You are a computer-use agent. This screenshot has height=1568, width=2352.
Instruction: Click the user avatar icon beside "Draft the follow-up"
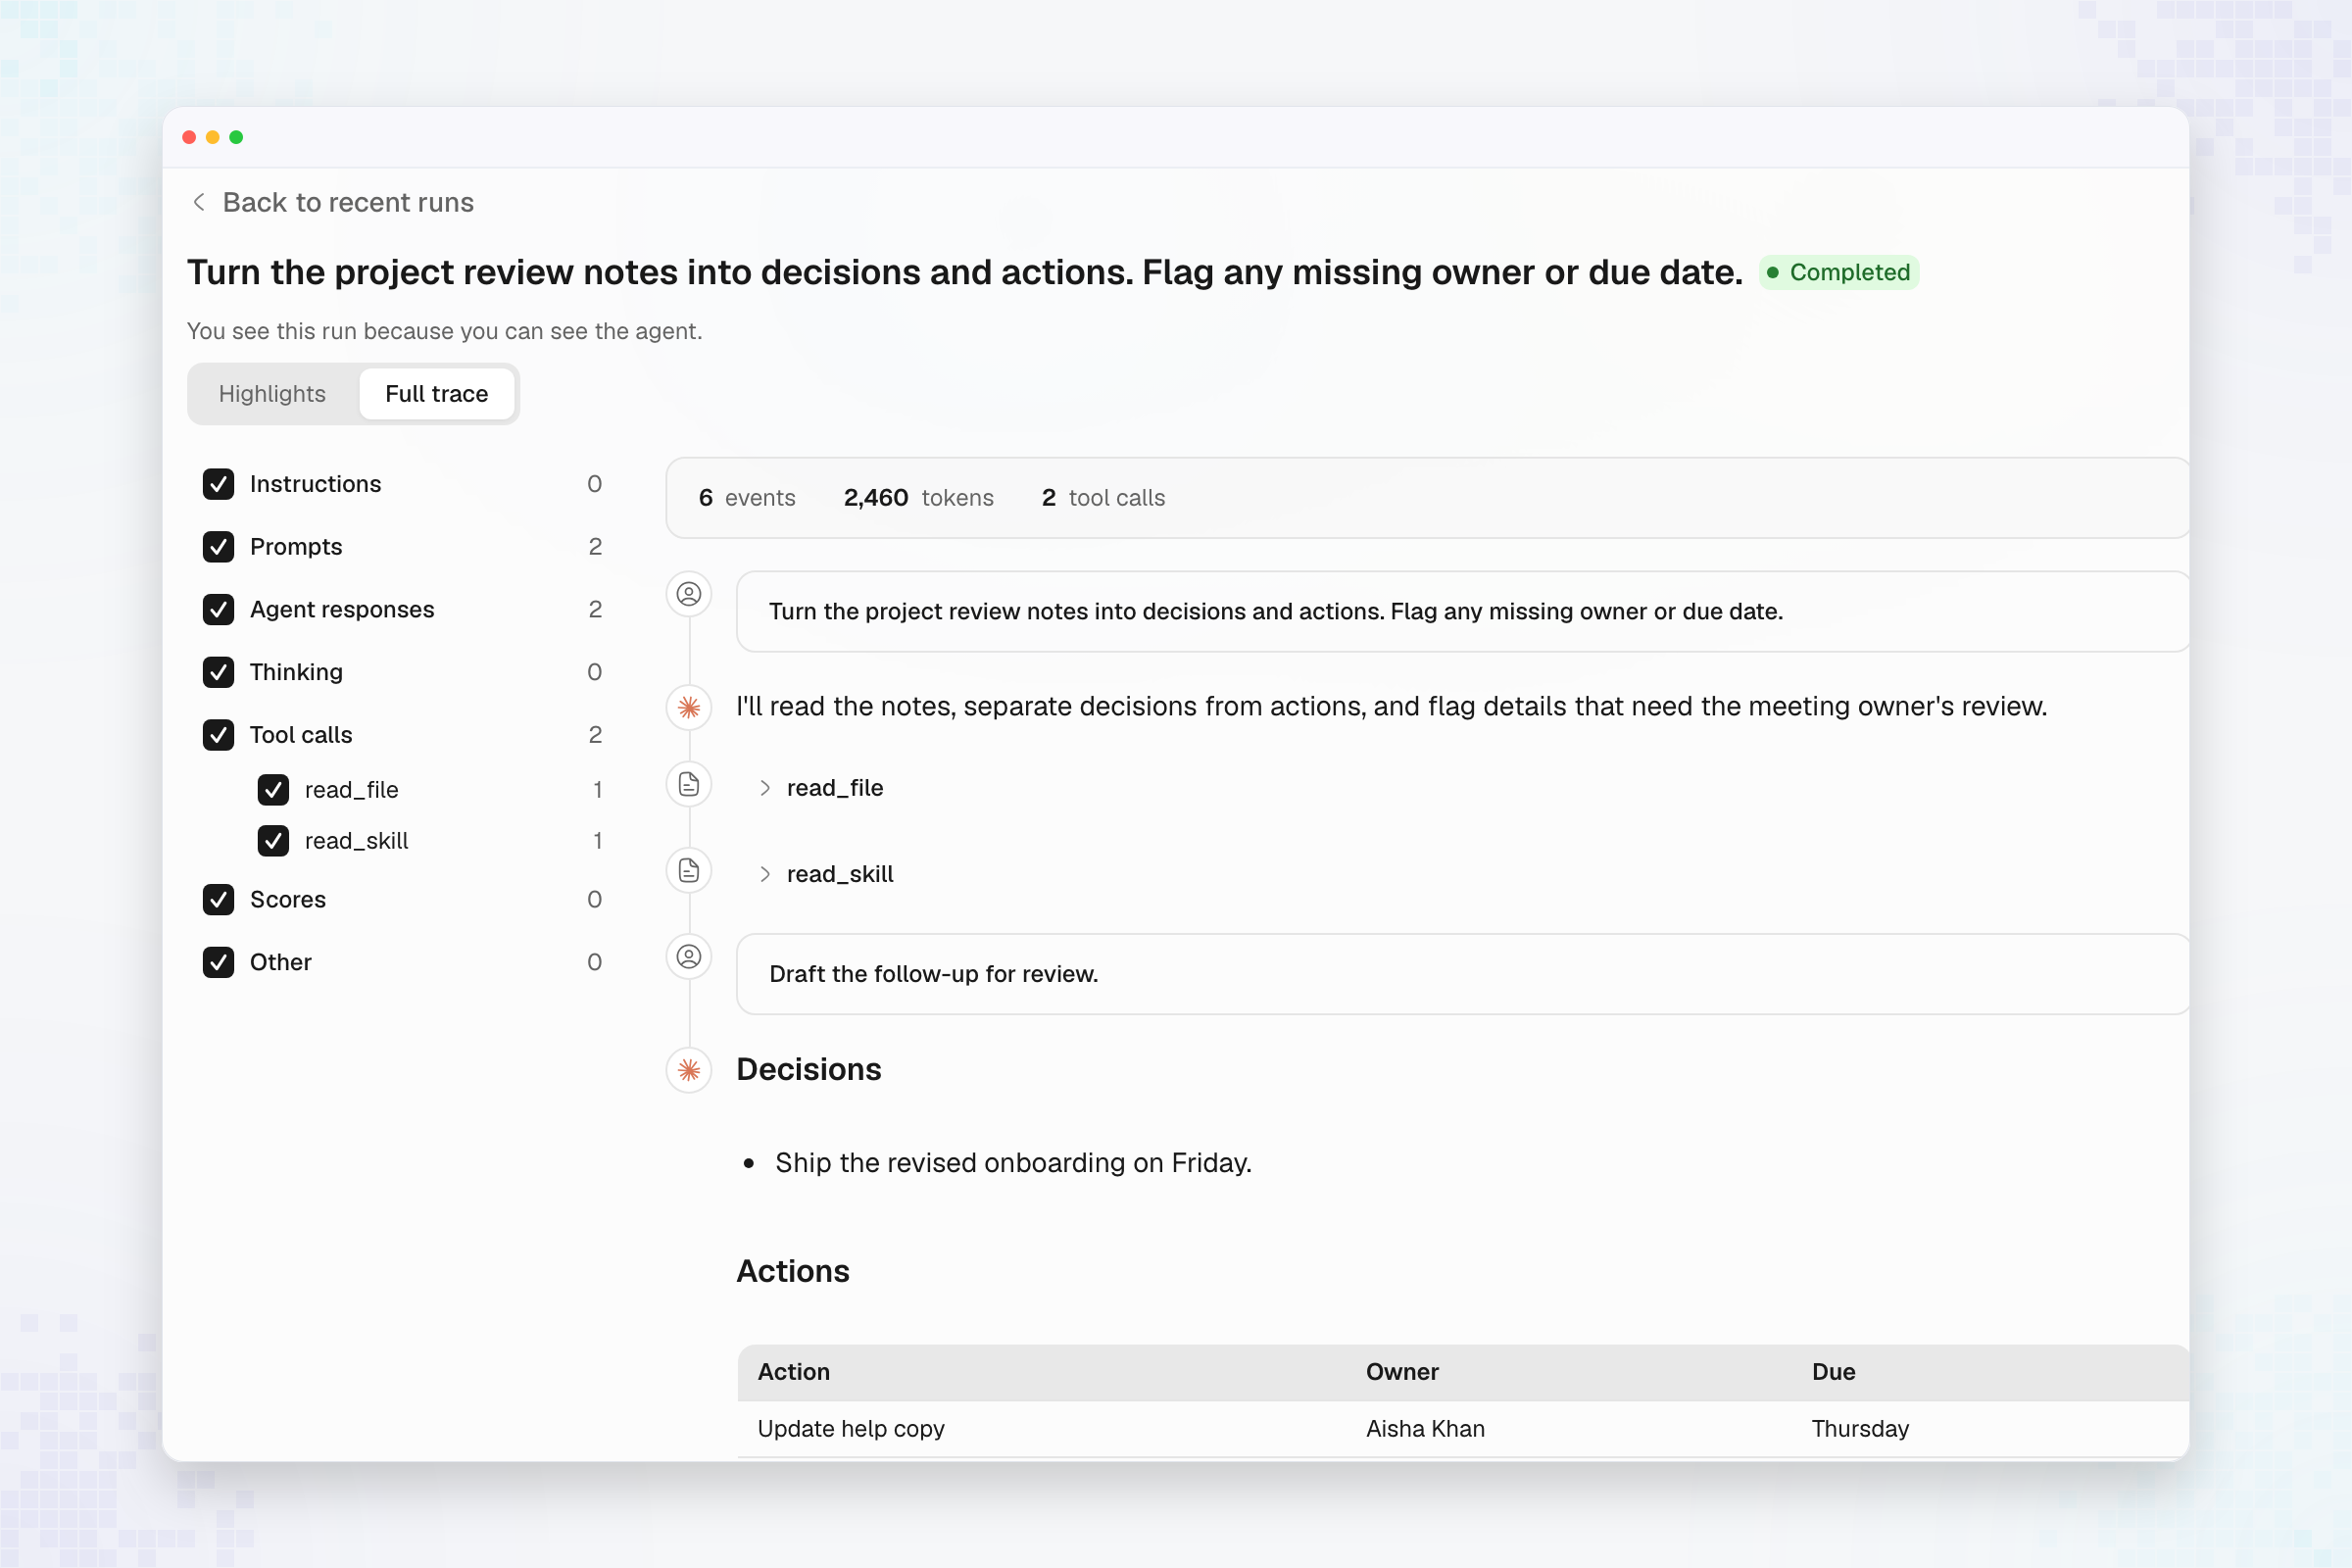[689, 957]
